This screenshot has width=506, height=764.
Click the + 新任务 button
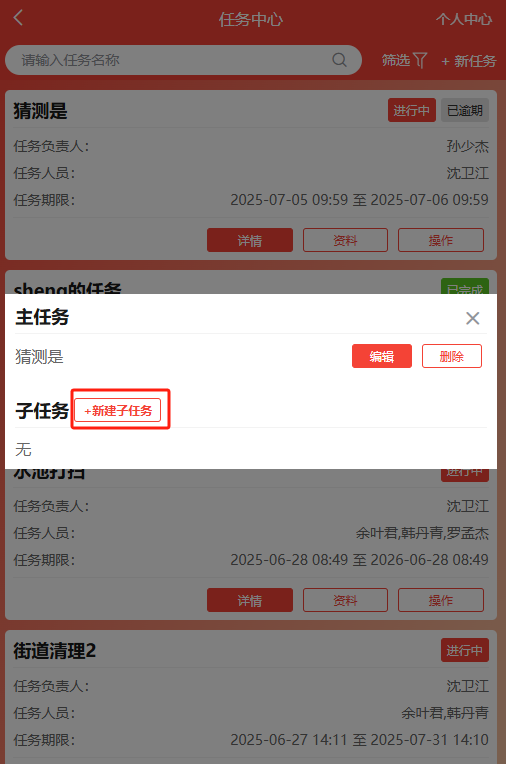[468, 61]
